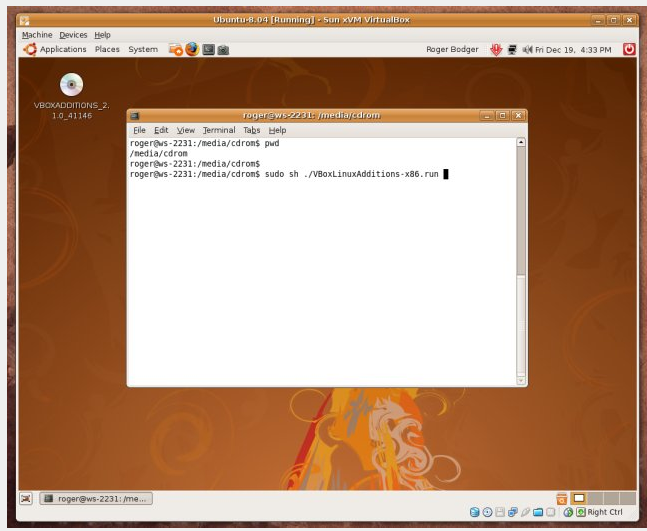Image resolution: width=647 pixels, height=531 pixels.
Task: Click the terminal window menu icon in titlebar
Action: (135, 116)
